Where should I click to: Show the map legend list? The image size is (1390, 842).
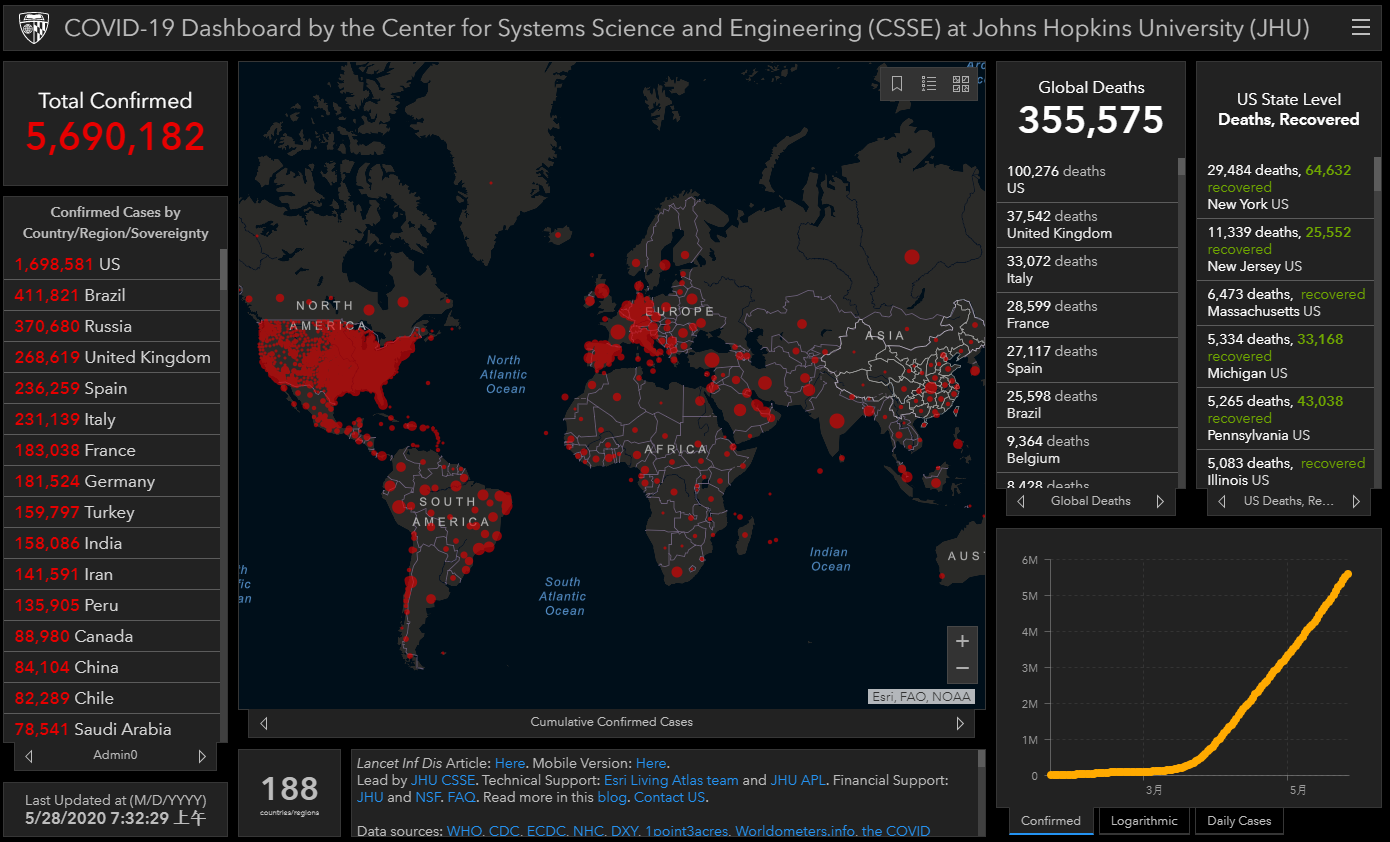coord(929,84)
